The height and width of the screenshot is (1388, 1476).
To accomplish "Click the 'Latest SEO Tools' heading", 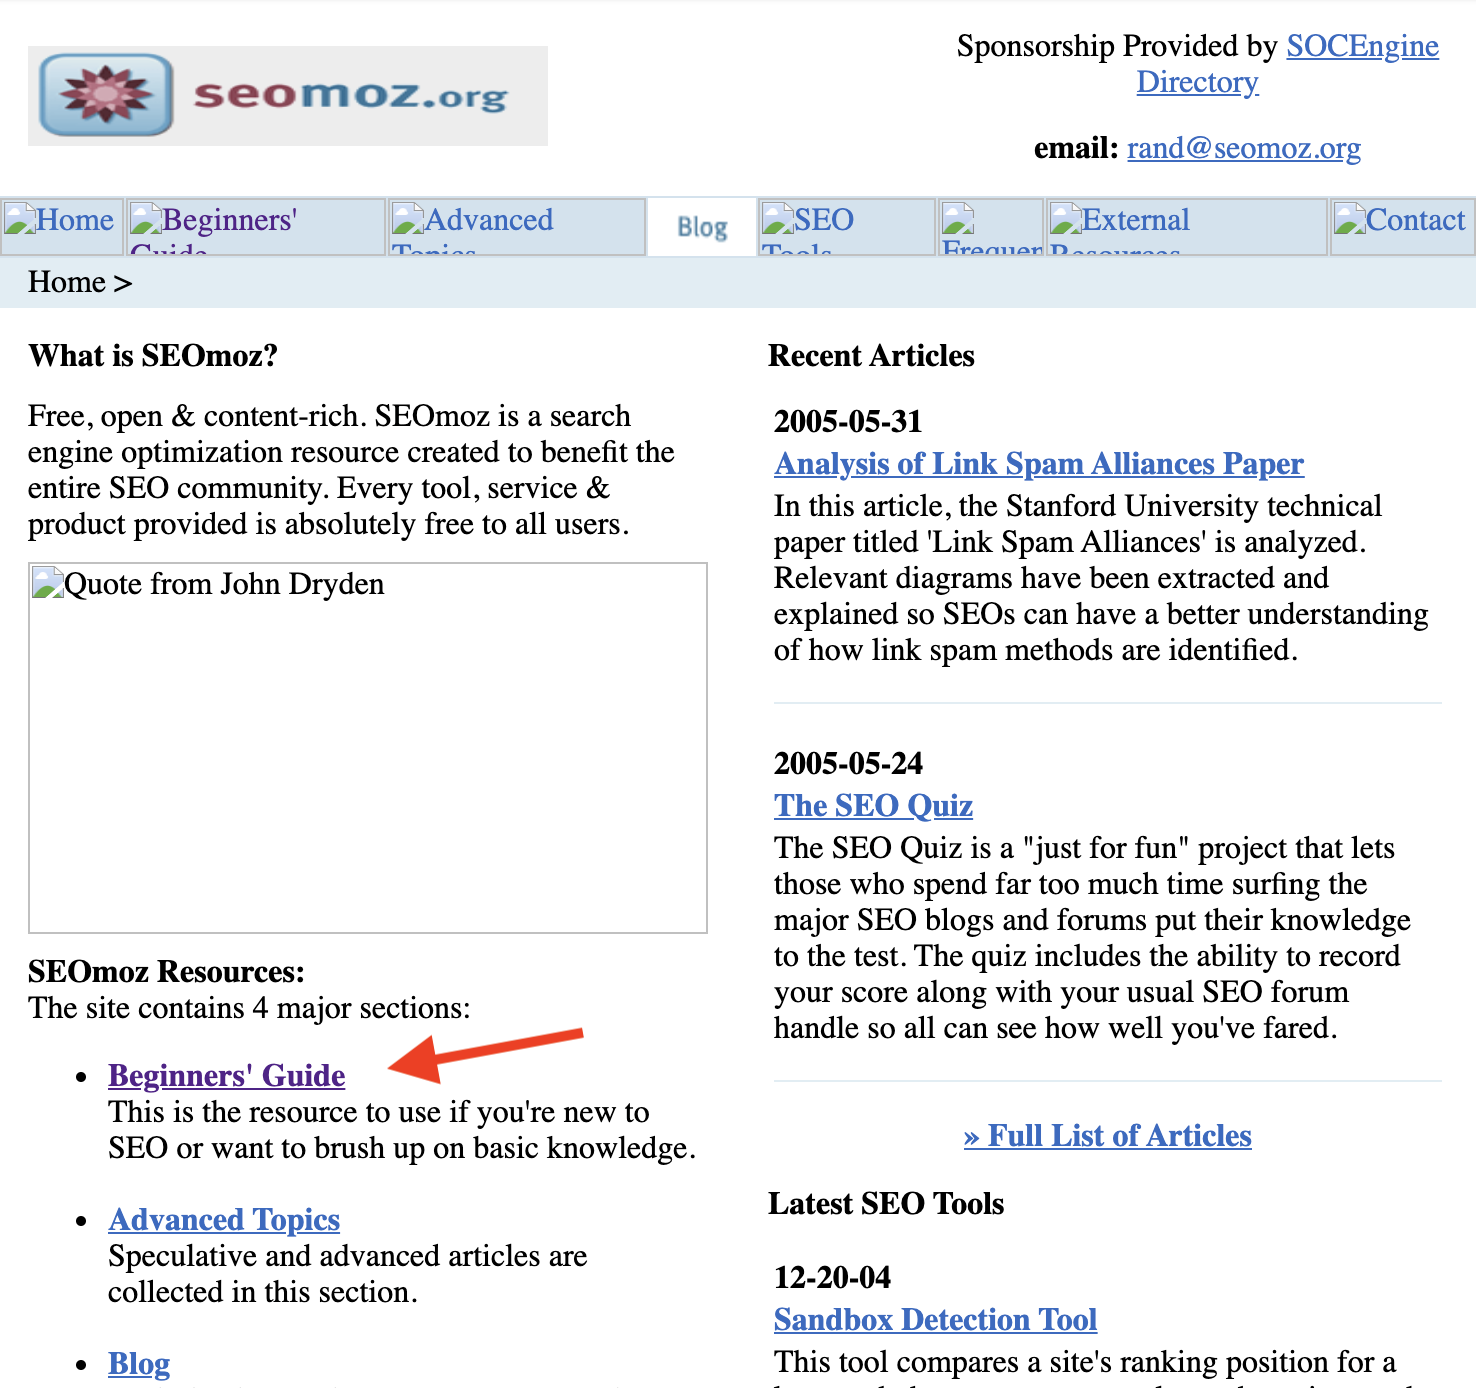I will coord(886,1203).
